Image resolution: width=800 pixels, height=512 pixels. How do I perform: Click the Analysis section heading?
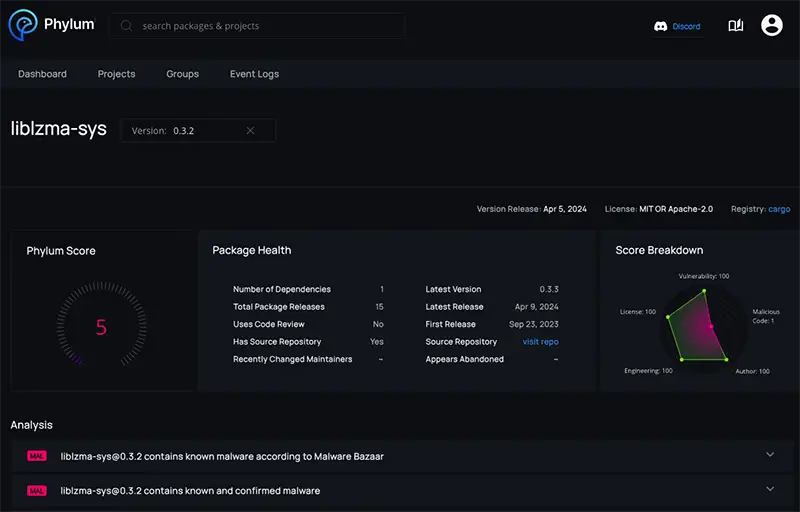point(32,425)
